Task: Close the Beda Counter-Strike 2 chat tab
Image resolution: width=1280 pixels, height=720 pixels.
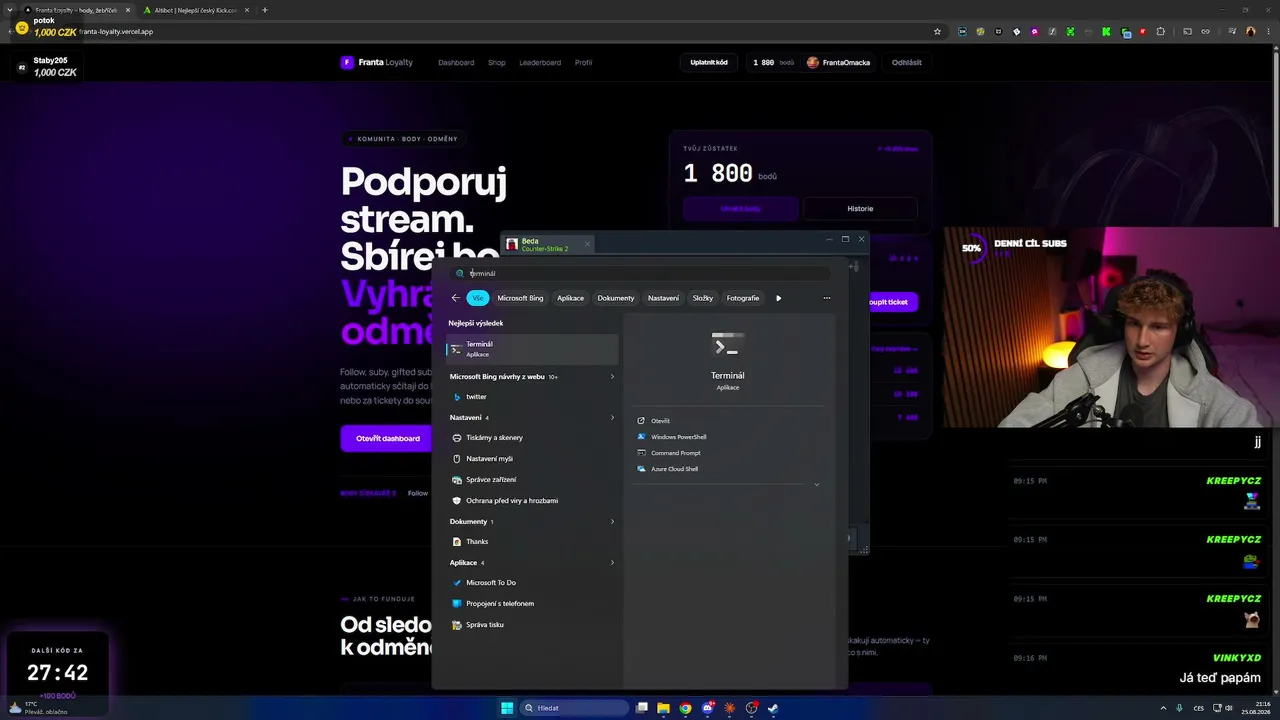Action: [x=587, y=243]
